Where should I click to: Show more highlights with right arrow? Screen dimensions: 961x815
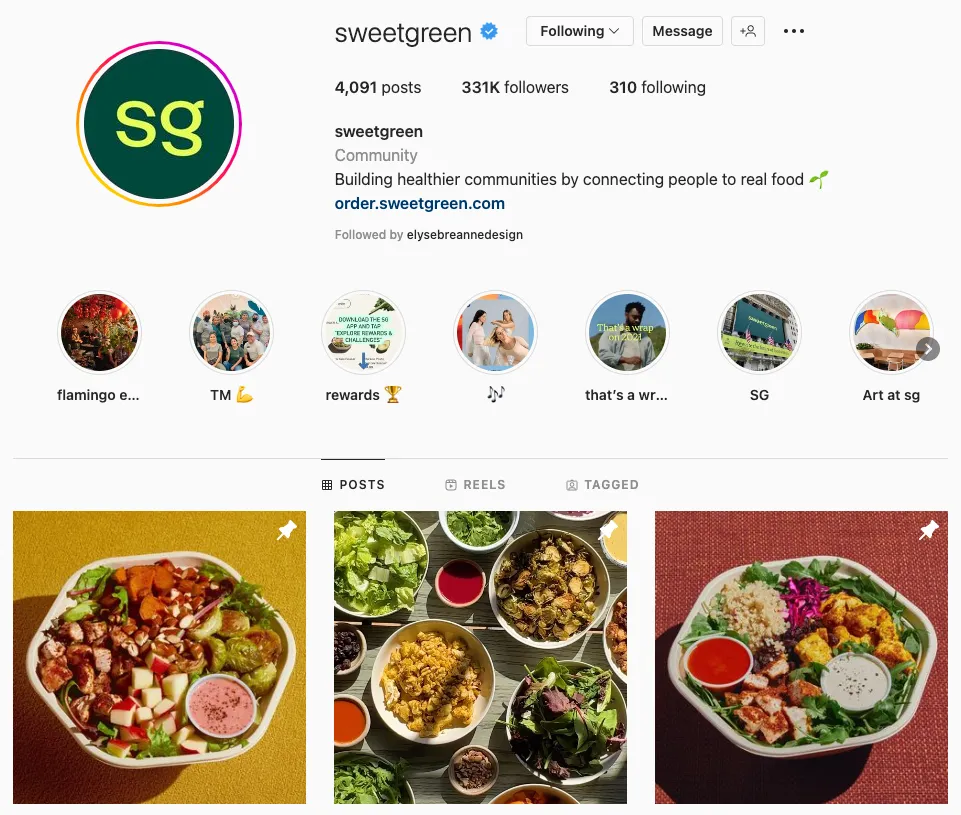click(x=928, y=349)
